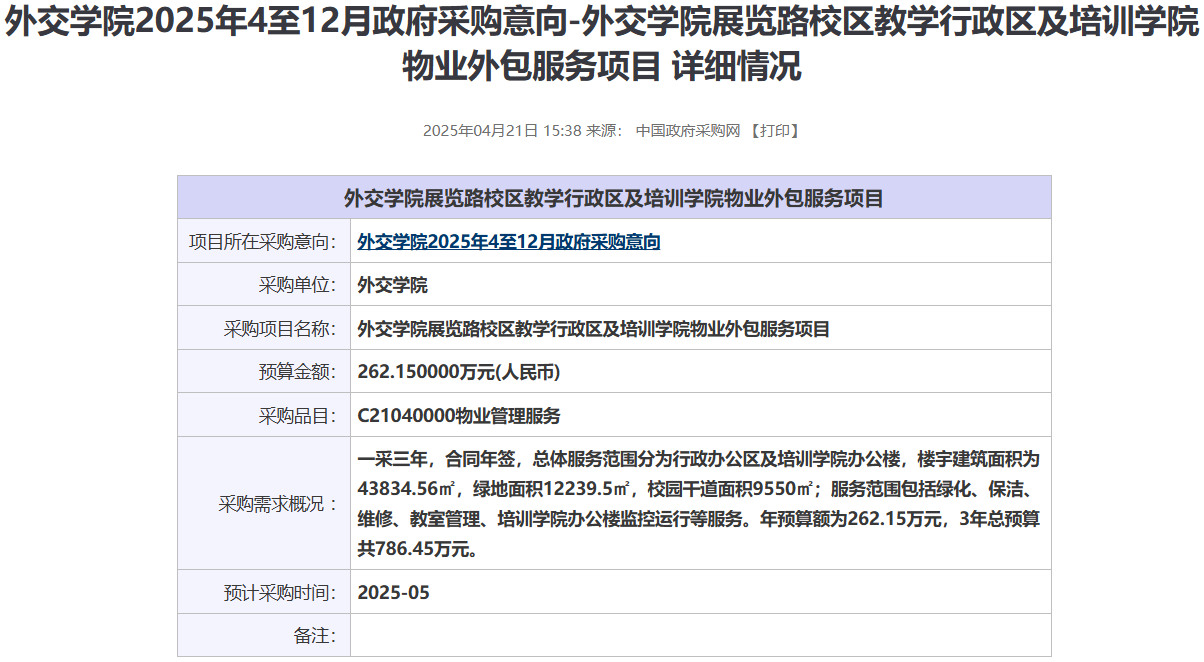Click the 【打印】 print link

775,131
